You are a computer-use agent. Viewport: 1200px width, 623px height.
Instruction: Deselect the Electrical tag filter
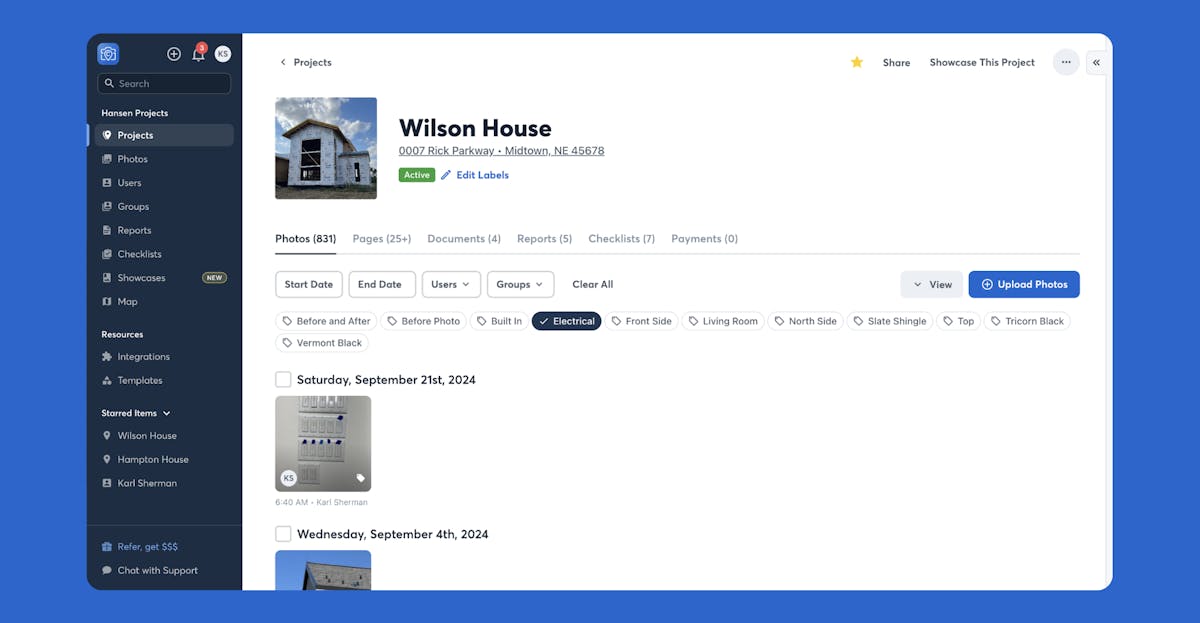point(567,321)
